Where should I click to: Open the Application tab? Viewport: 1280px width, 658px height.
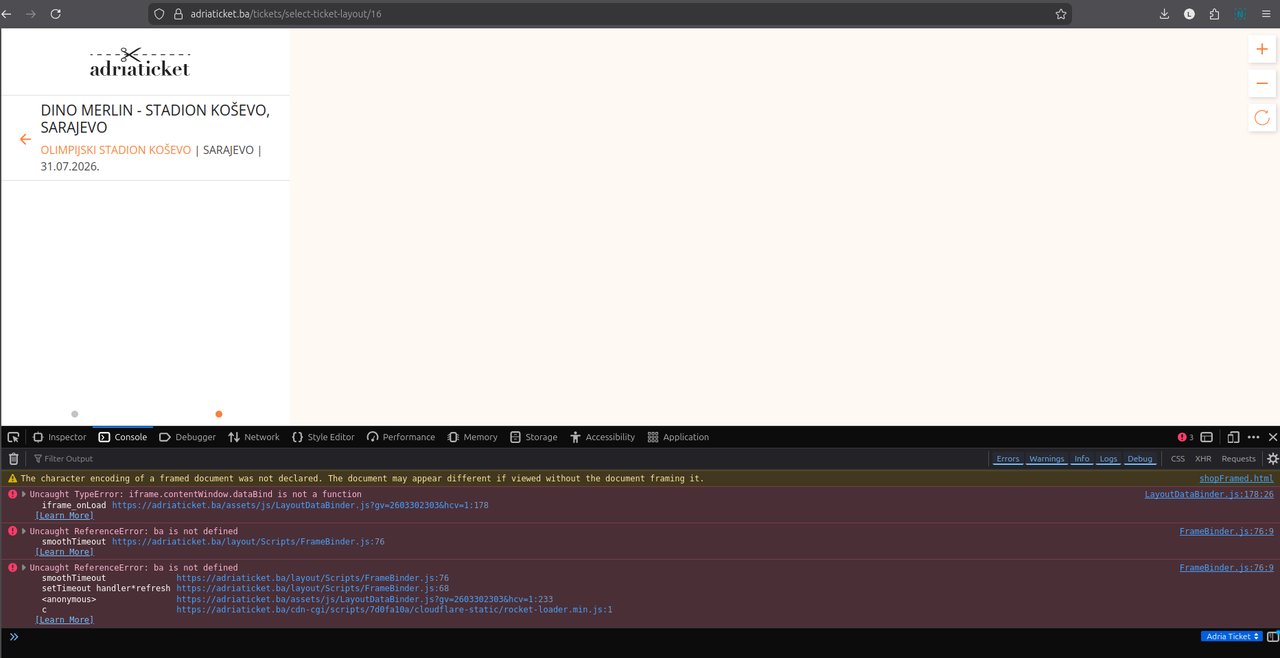tap(678, 437)
